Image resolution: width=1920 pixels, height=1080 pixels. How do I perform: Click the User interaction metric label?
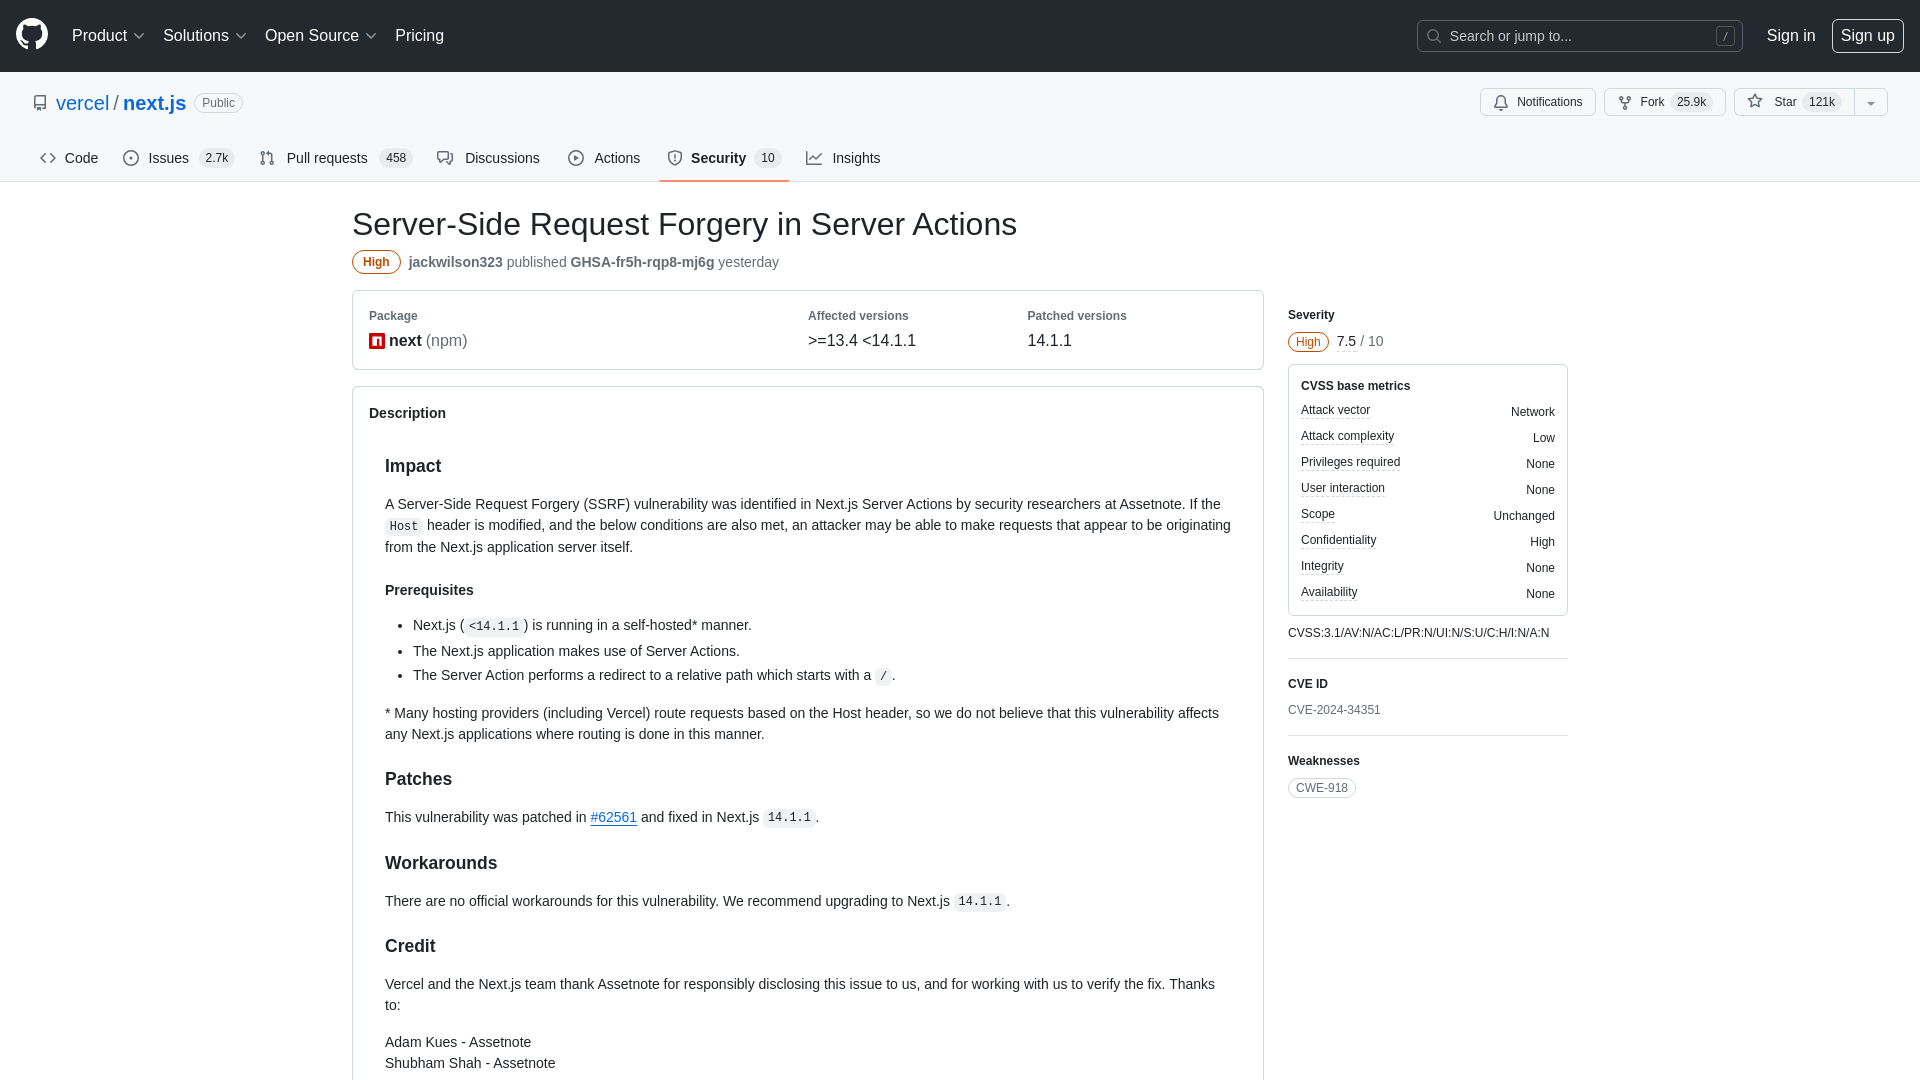(x=1343, y=488)
